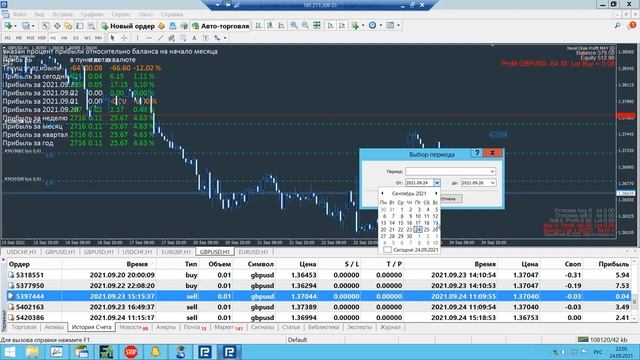Select line chart type icon

coord(281,26)
